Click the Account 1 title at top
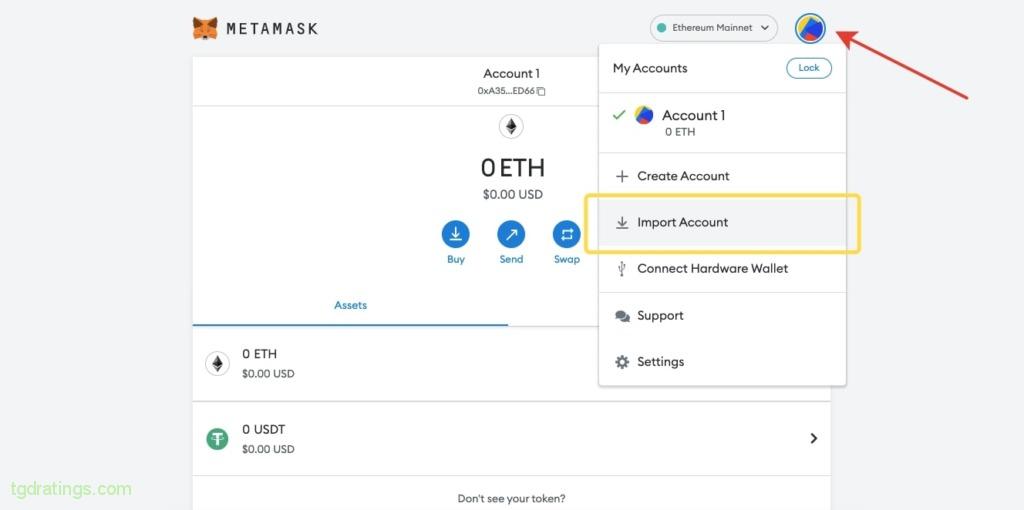 point(511,74)
